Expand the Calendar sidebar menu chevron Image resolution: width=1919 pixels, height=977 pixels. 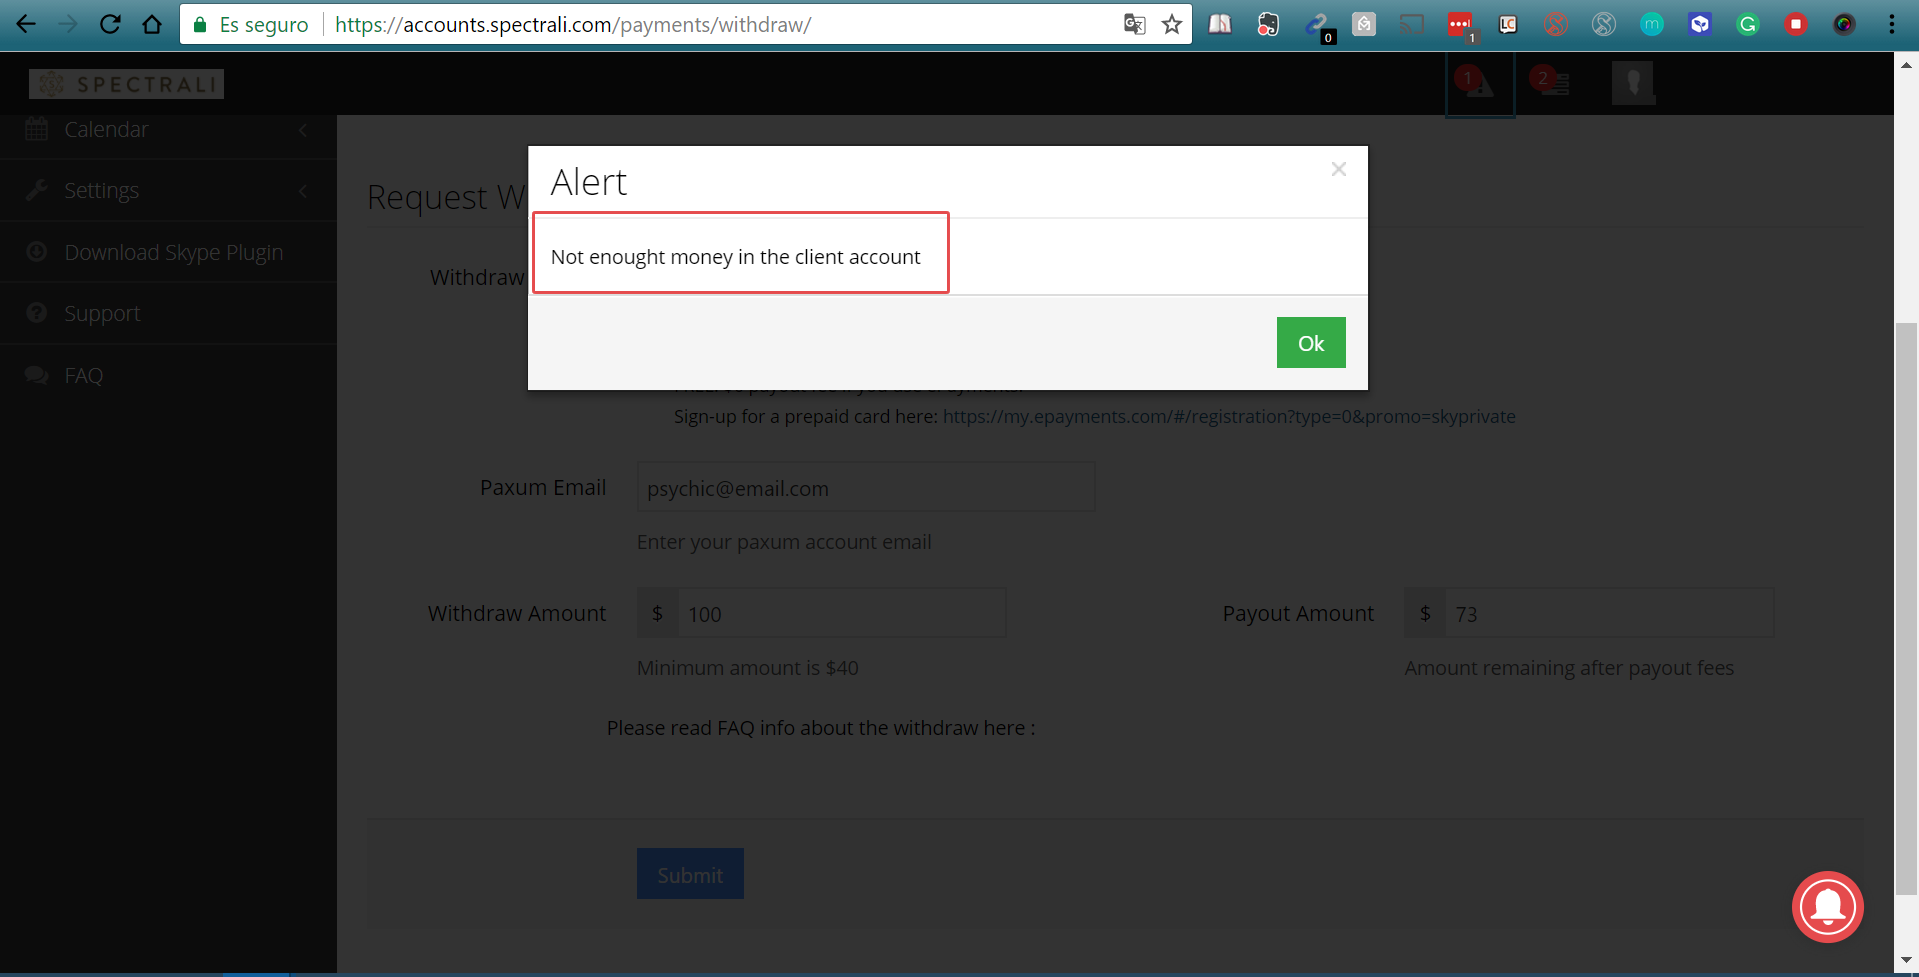coord(303,130)
